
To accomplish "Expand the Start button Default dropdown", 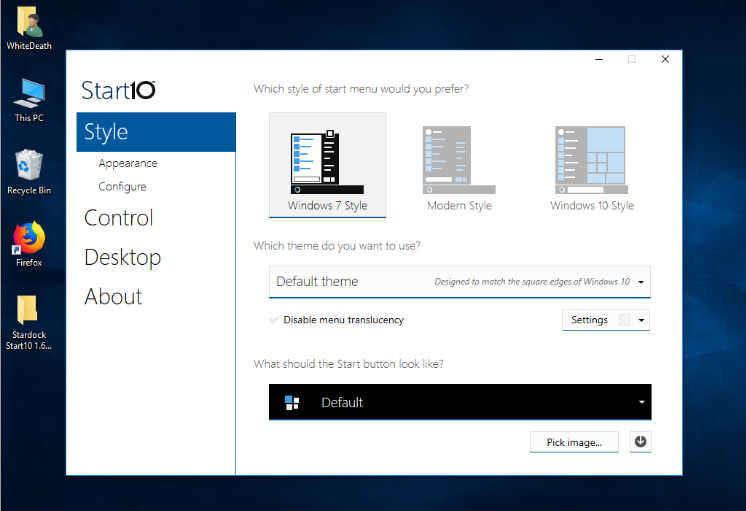I will [x=460, y=402].
